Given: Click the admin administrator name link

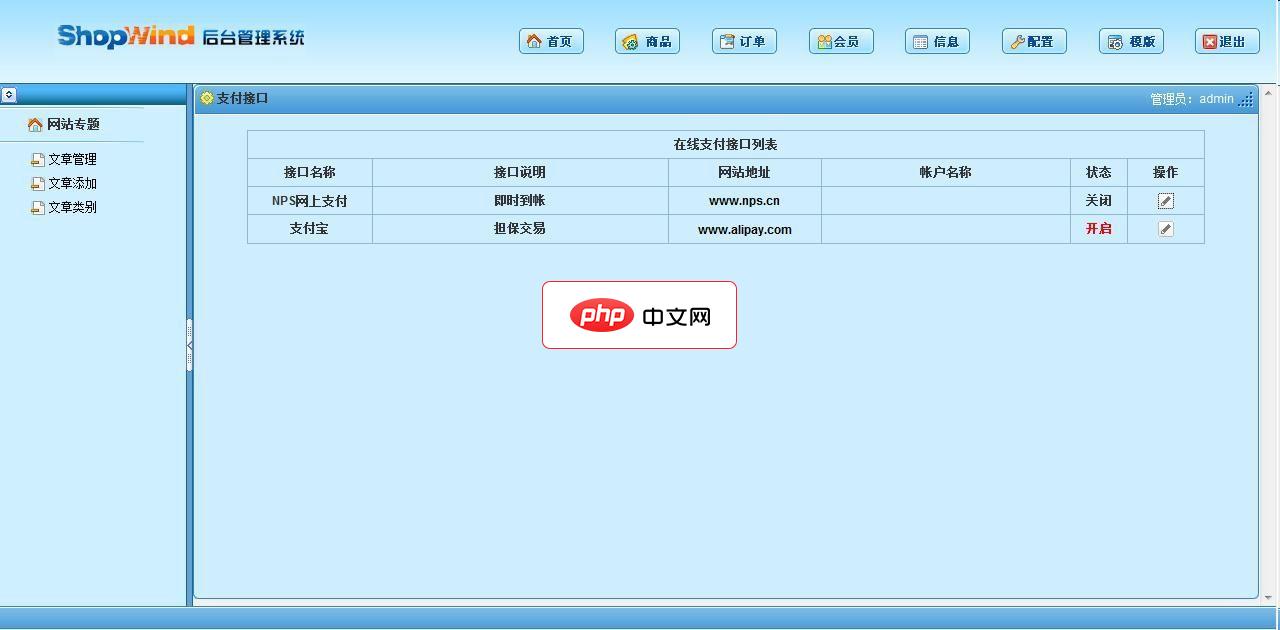Looking at the screenshot, I should 1216,98.
